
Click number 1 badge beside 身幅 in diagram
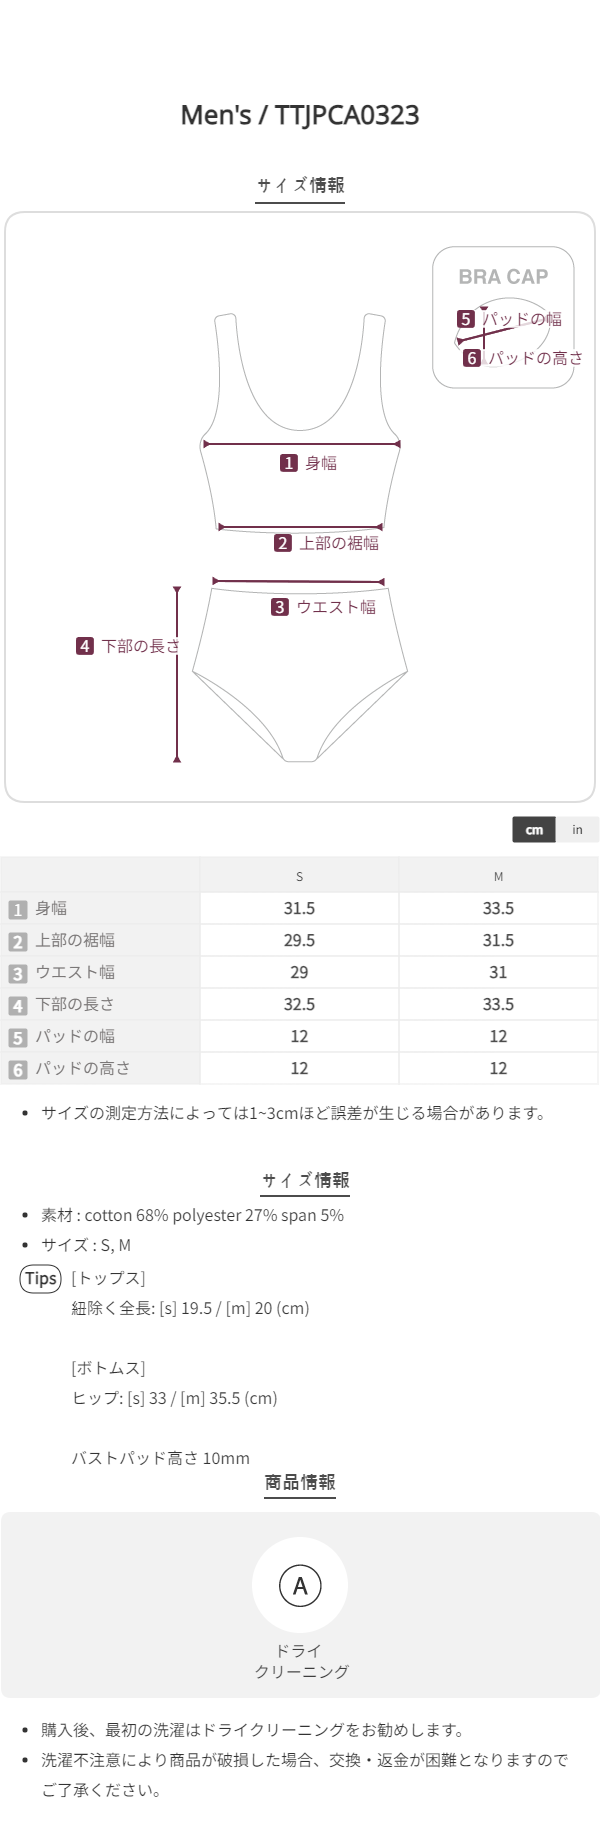289,463
